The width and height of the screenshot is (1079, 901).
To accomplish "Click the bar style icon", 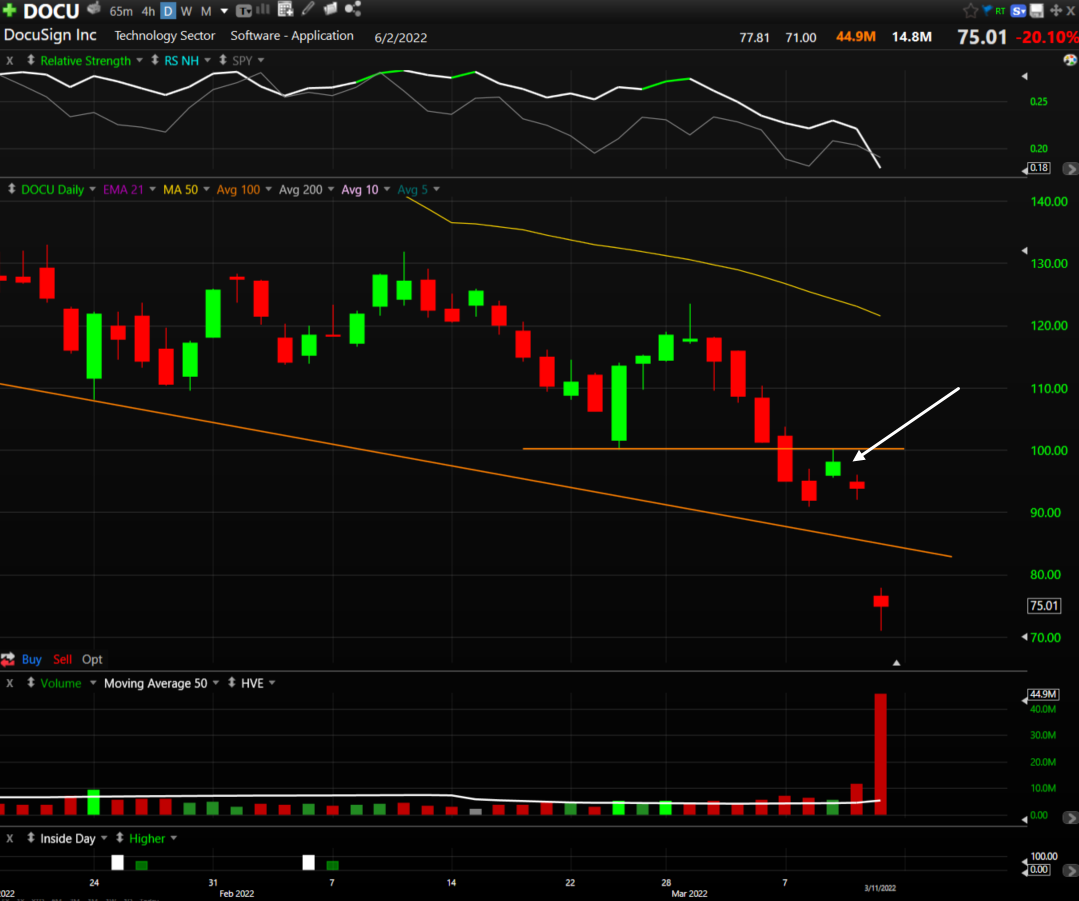I will click(x=263, y=10).
